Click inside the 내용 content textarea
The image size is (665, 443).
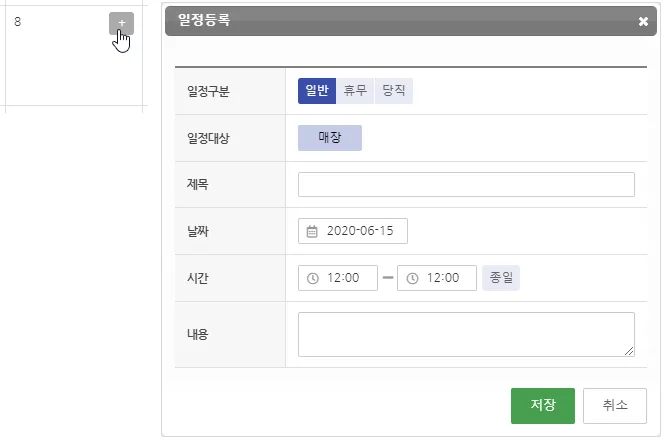466,333
